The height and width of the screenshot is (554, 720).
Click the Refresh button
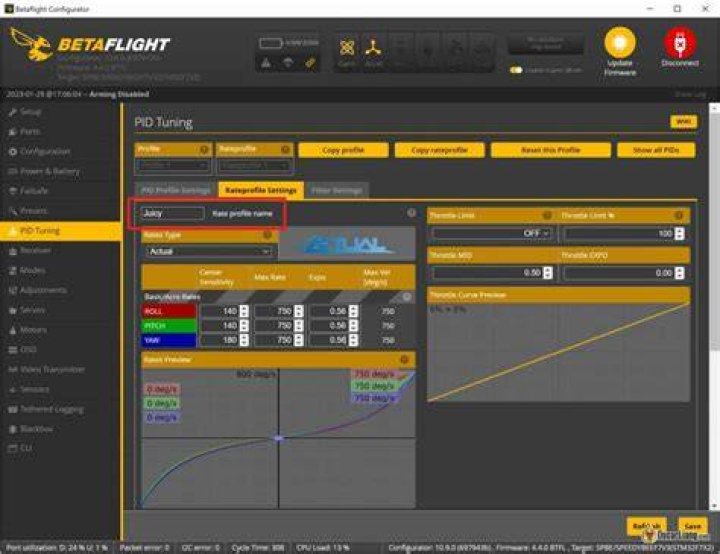point(647,526)
